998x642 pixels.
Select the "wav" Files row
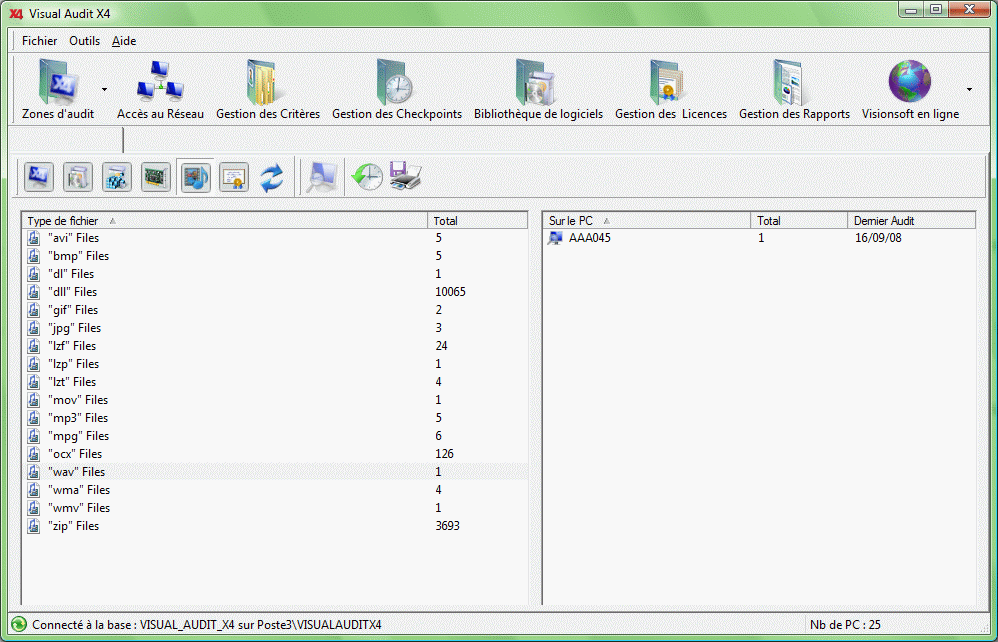point(275,472)
